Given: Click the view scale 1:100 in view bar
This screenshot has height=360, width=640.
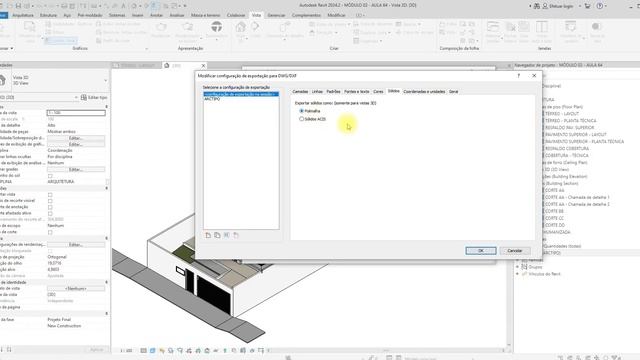Looking at the screenshot, I should (126, 351).
